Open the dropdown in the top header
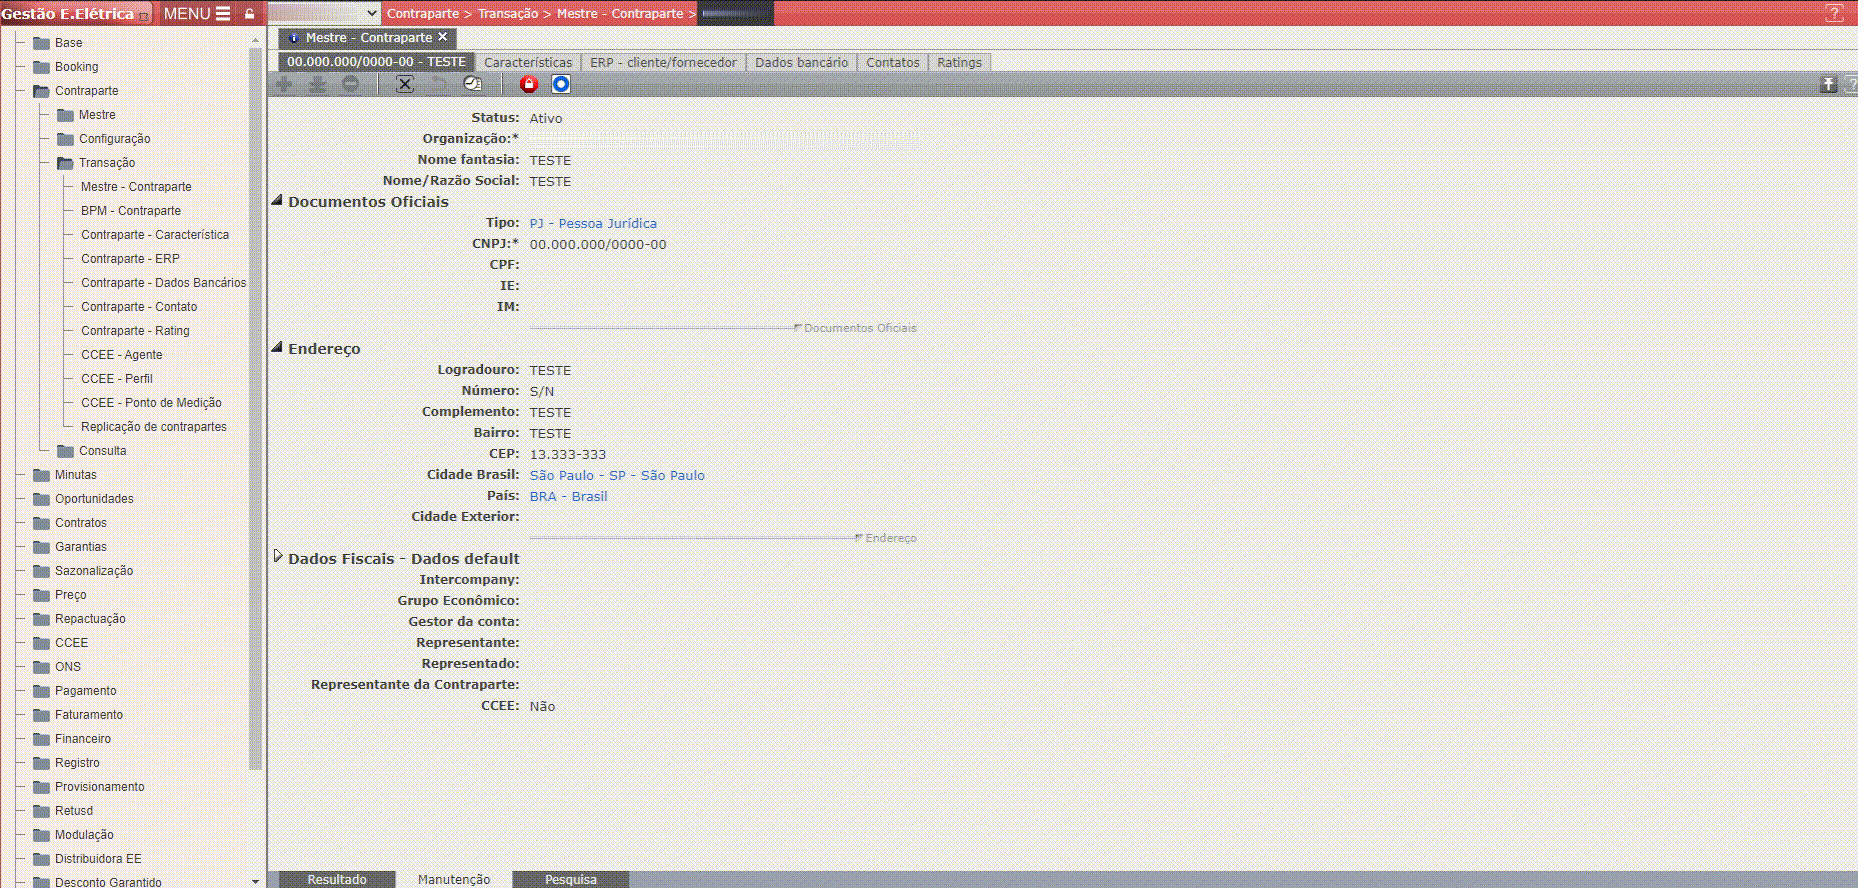The width and height of the screenshot is (1858, 888). 324,13
